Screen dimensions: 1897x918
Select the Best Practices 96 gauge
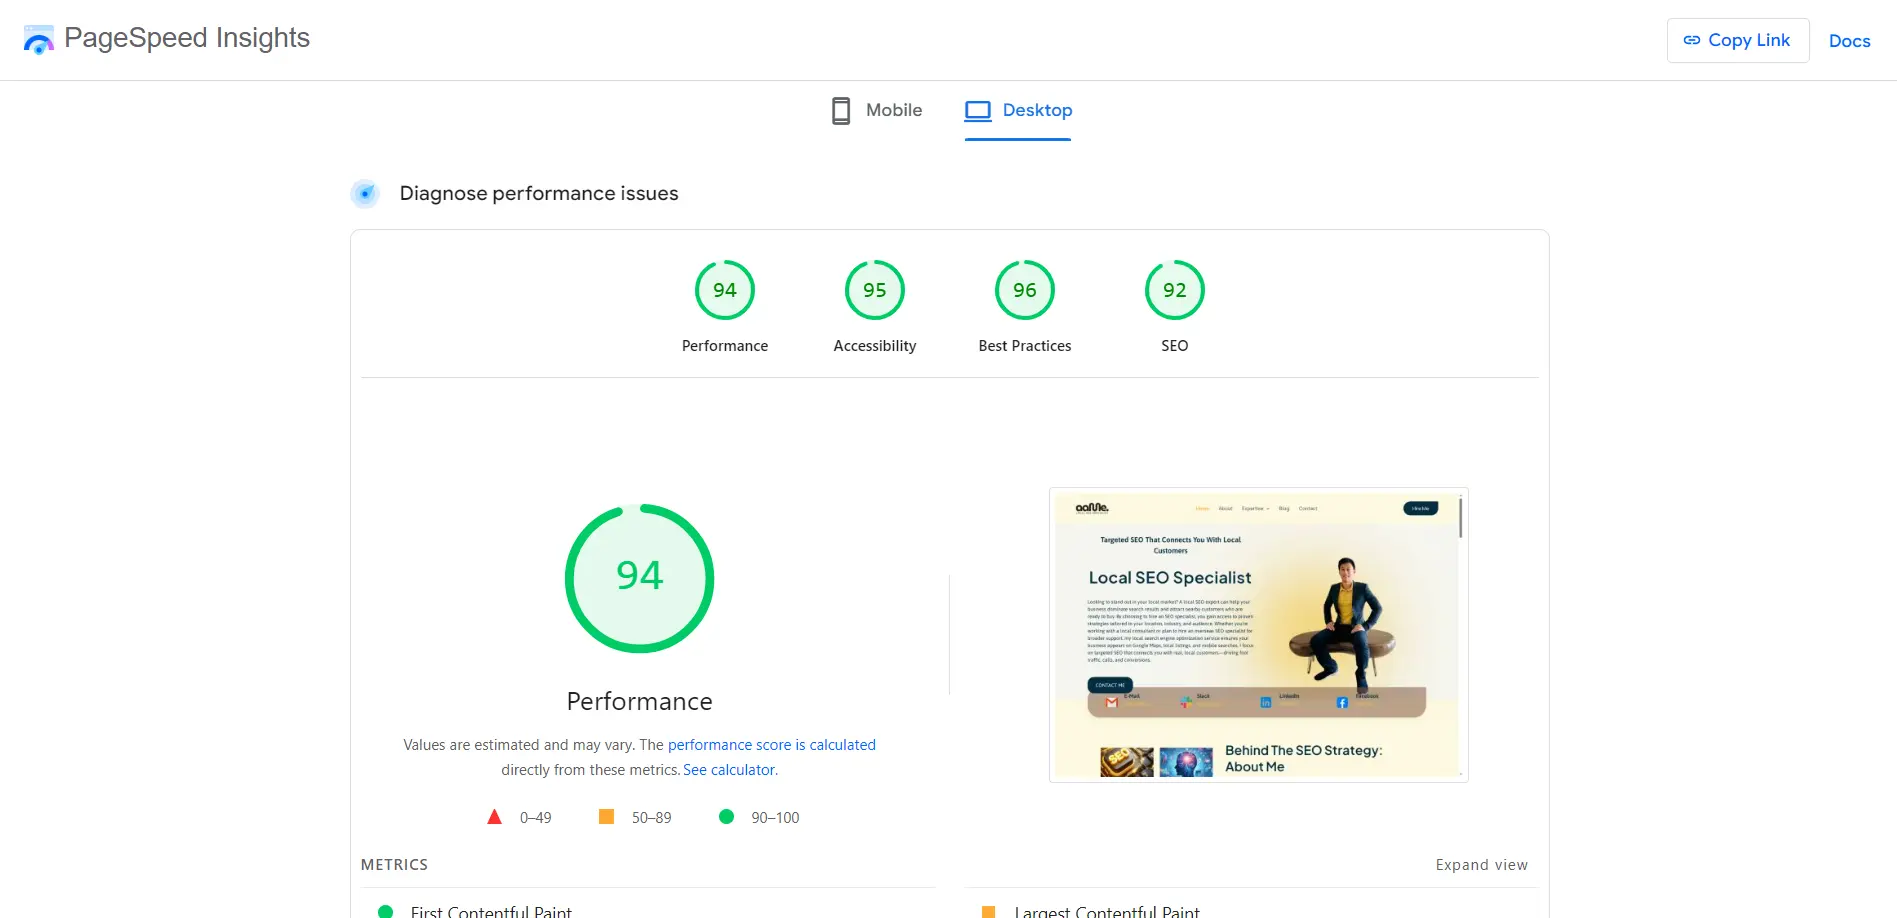click(x=1024, y=290)
